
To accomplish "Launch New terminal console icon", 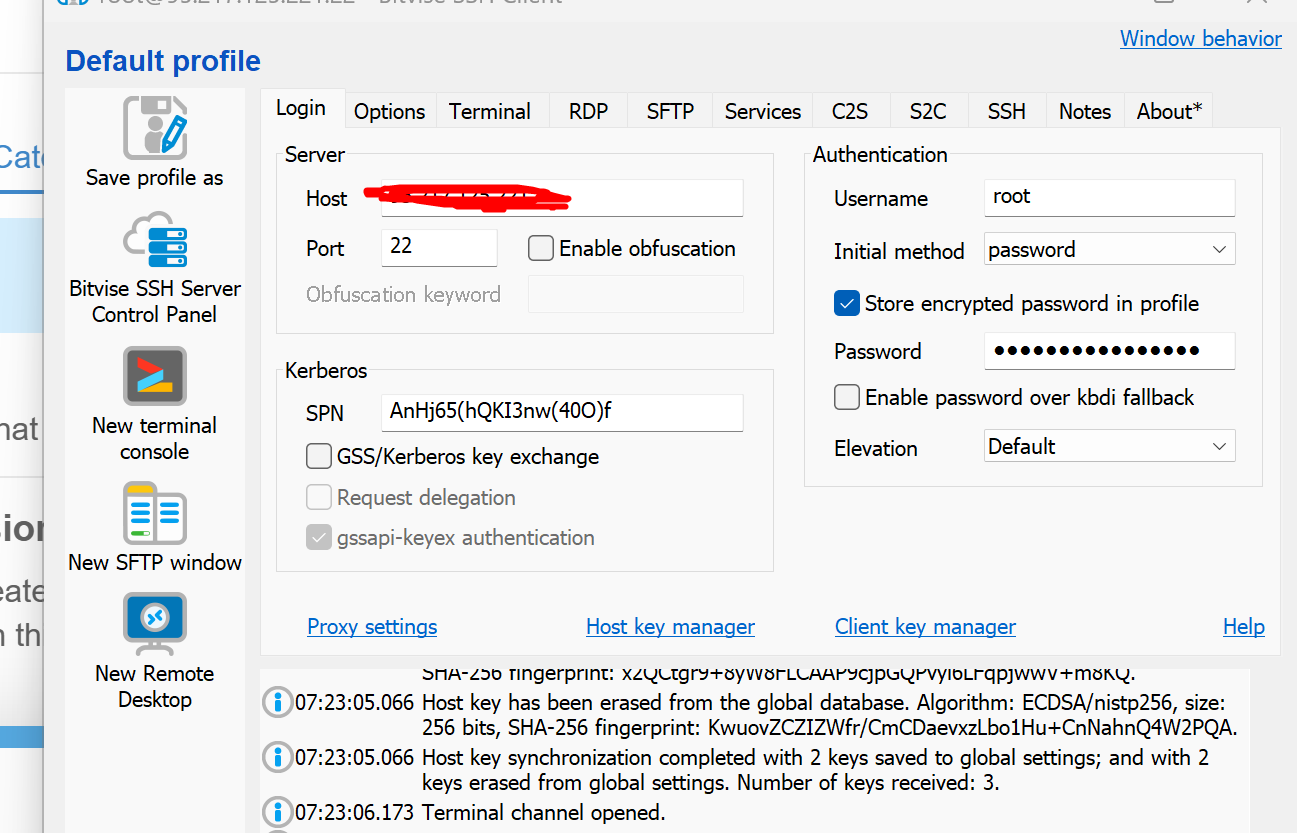I will tap(155, 375).
